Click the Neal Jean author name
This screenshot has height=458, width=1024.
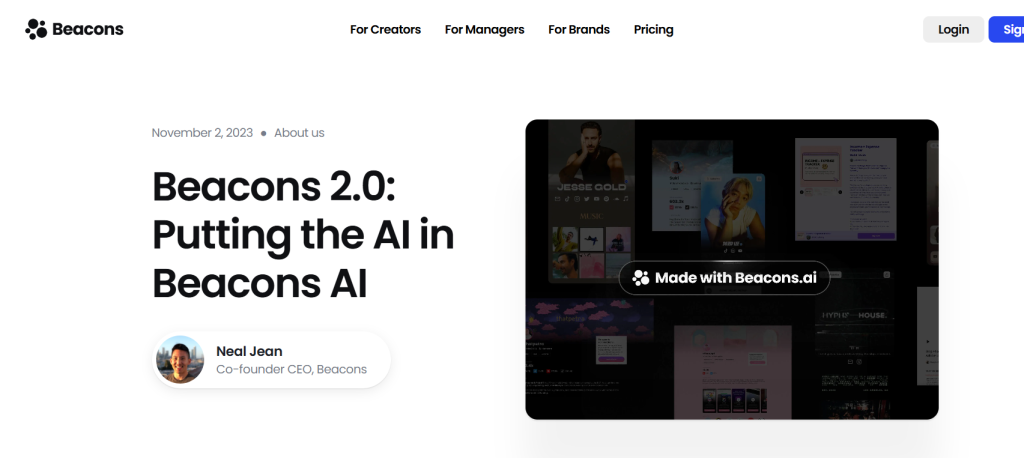[x=249, y=352]
